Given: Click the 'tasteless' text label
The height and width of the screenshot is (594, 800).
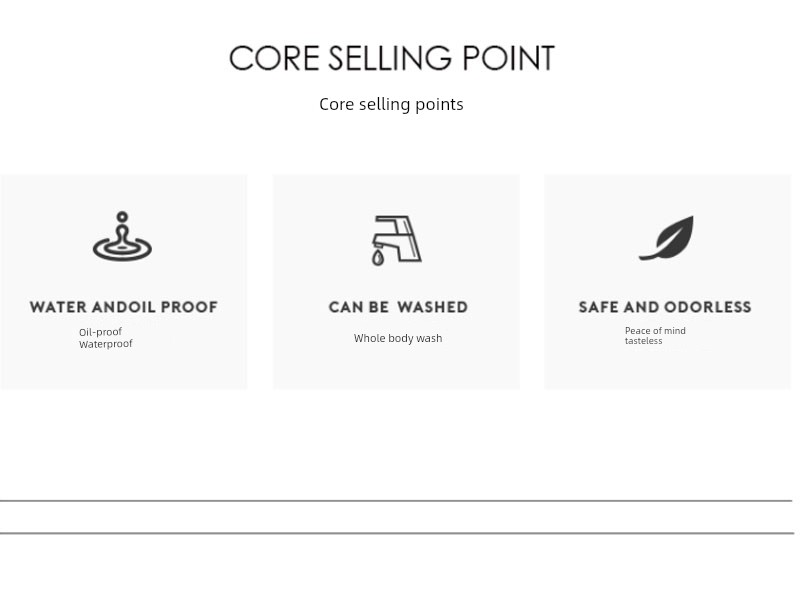Looking at the screenshot, I should (x=643, y=341).
